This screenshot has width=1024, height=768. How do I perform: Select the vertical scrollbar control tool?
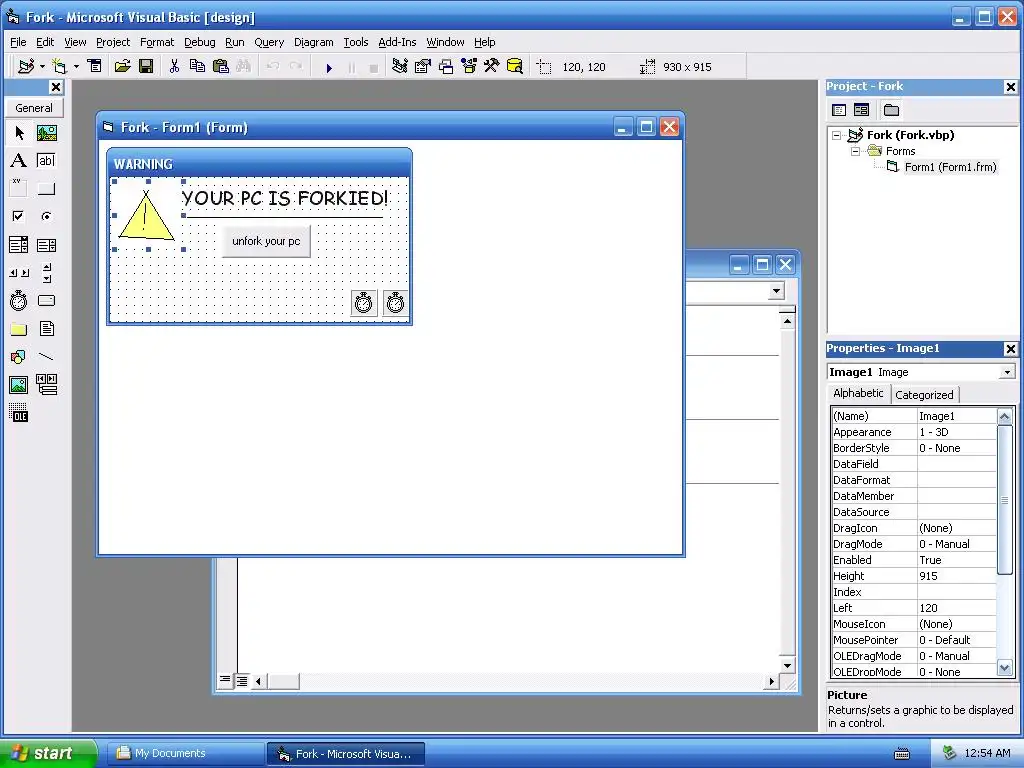46,273
